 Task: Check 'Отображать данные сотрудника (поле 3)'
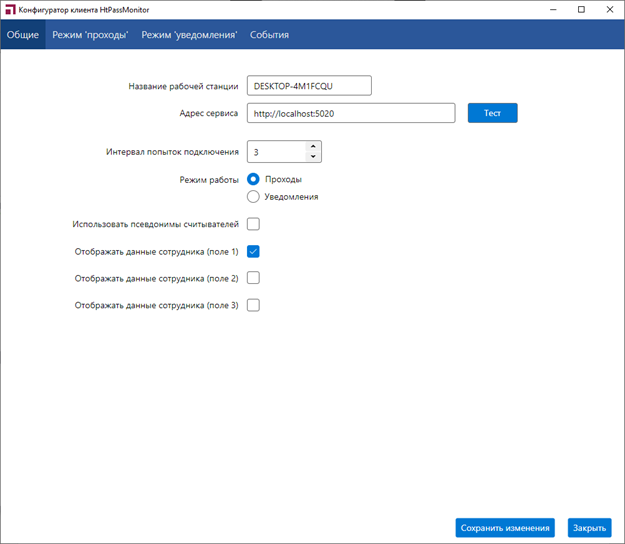pyautogui.click(x=253, y=305)
